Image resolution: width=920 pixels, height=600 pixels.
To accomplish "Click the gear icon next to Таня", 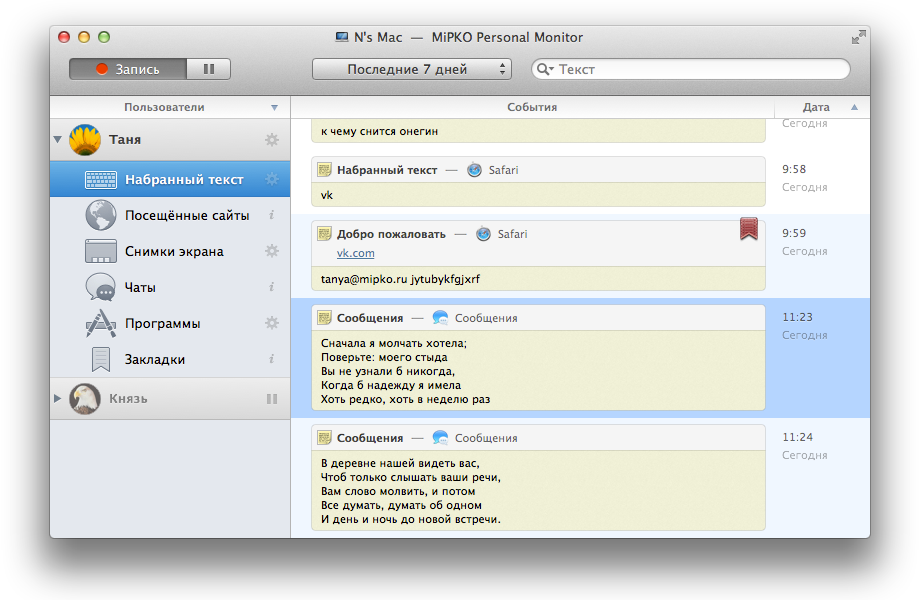I will pos(272,140).
